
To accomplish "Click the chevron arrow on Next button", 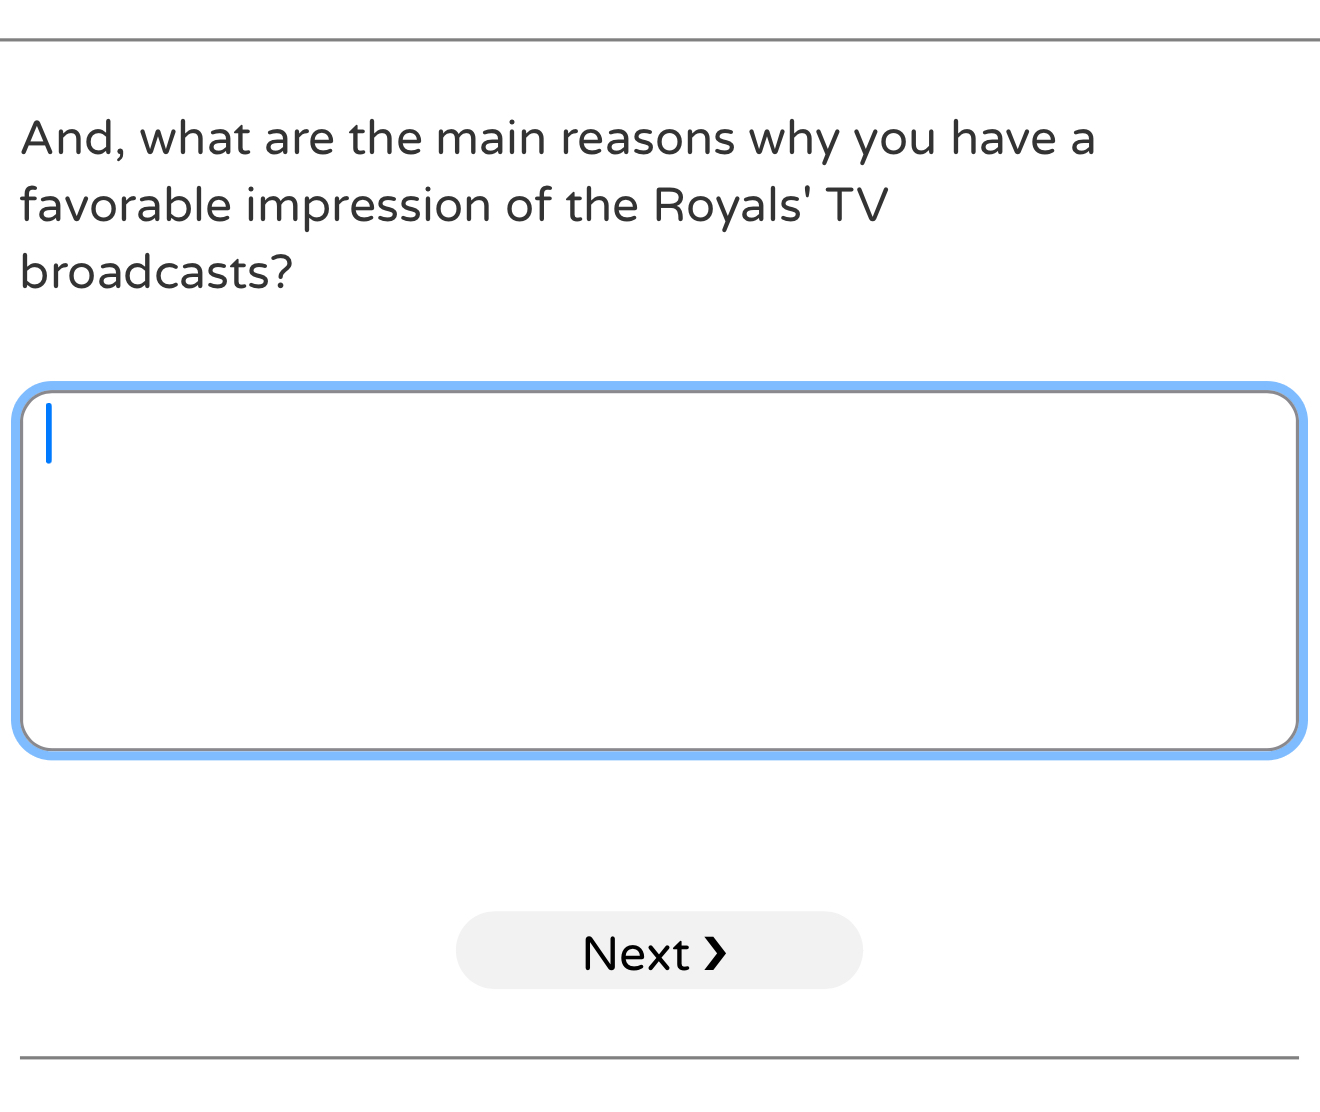I will [714, 953].
